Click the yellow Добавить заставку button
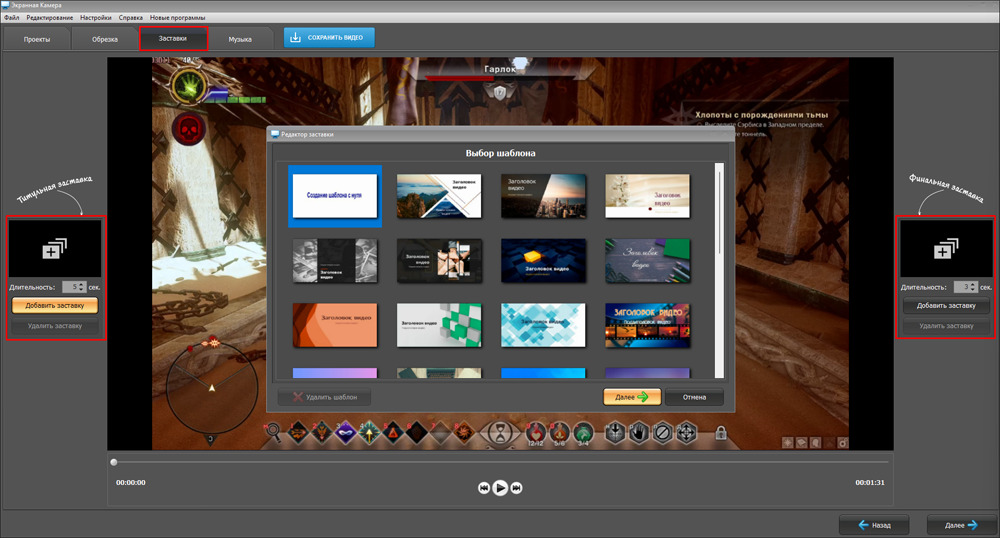The height and width of the screenshot is (538, 1000). pos(55,305)
